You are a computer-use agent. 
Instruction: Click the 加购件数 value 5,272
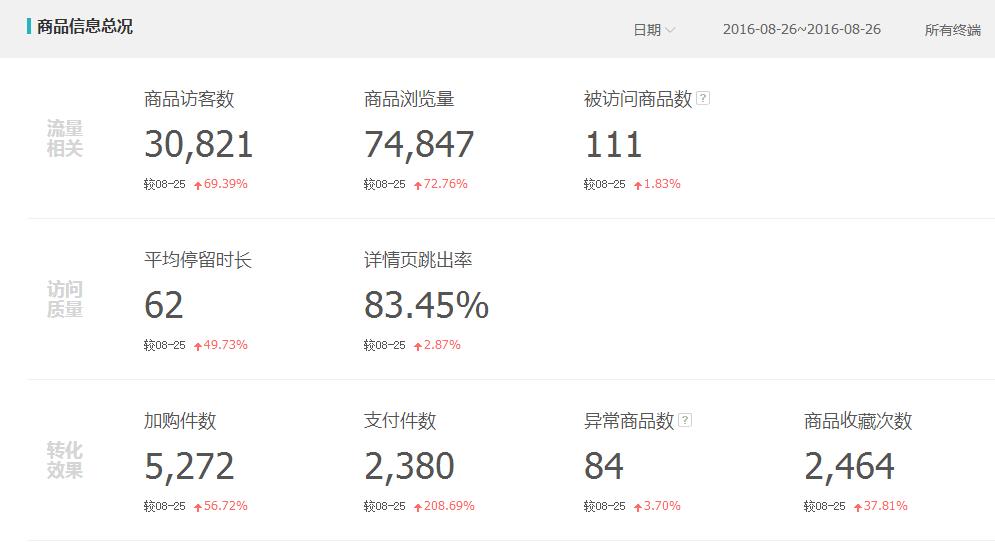point(189,467)
